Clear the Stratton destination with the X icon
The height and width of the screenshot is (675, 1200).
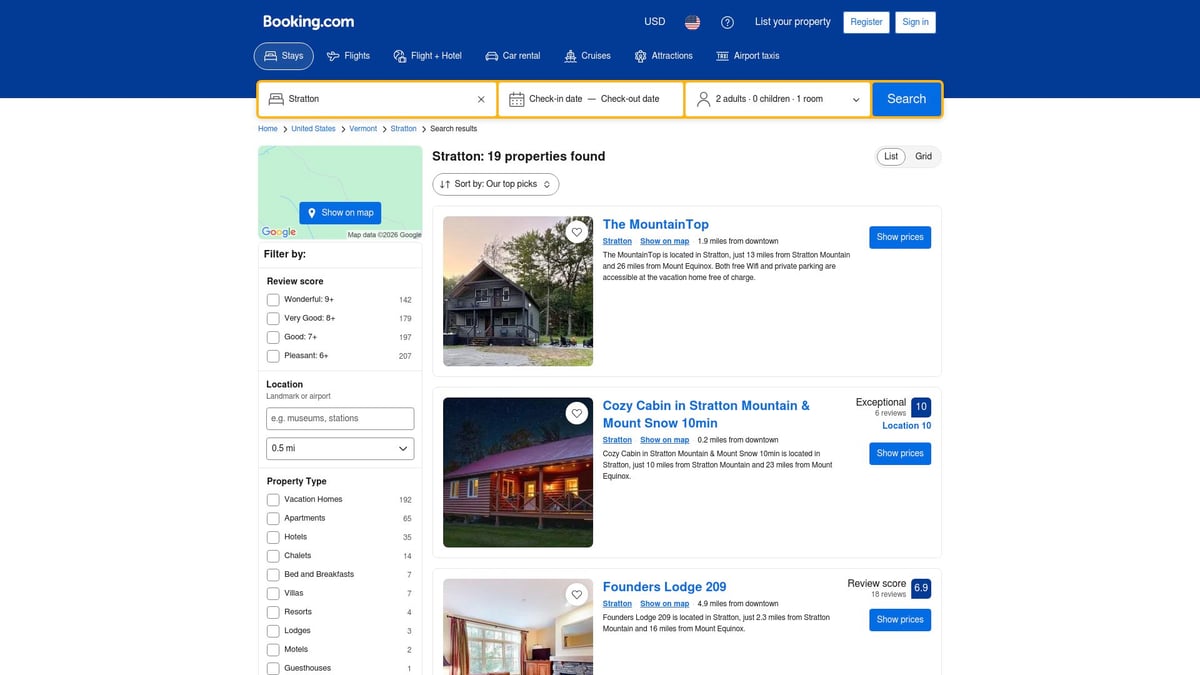[480, 98]
